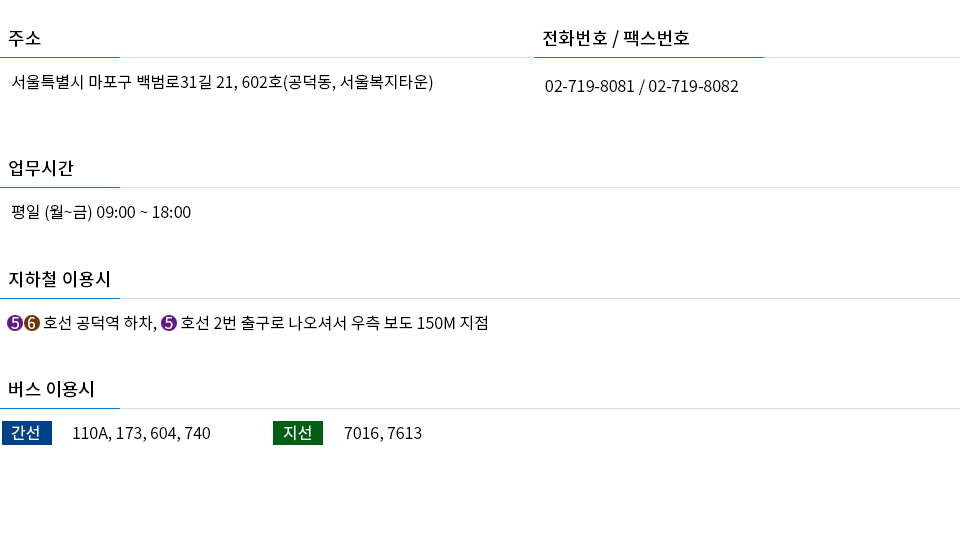Click the green 지선 bus badge
Image resolution: width=960 pixels, height=550 pixels.
[298, 433]
